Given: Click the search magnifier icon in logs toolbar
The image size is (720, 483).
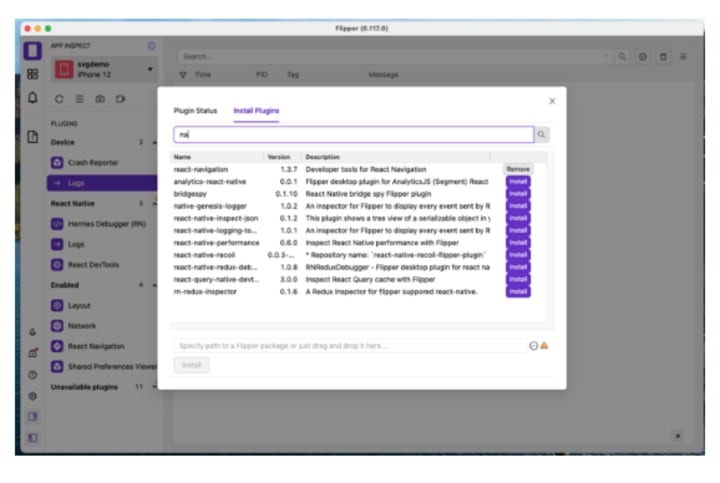Looking at the screenshot, I should point(622,56).
